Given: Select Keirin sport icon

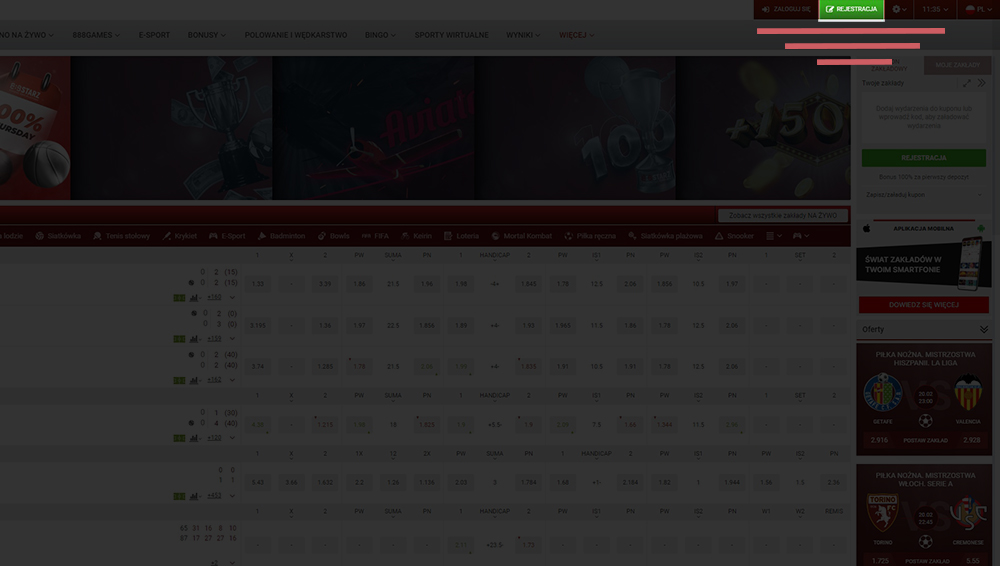Looking at the screenshot, I should (416, 236).
